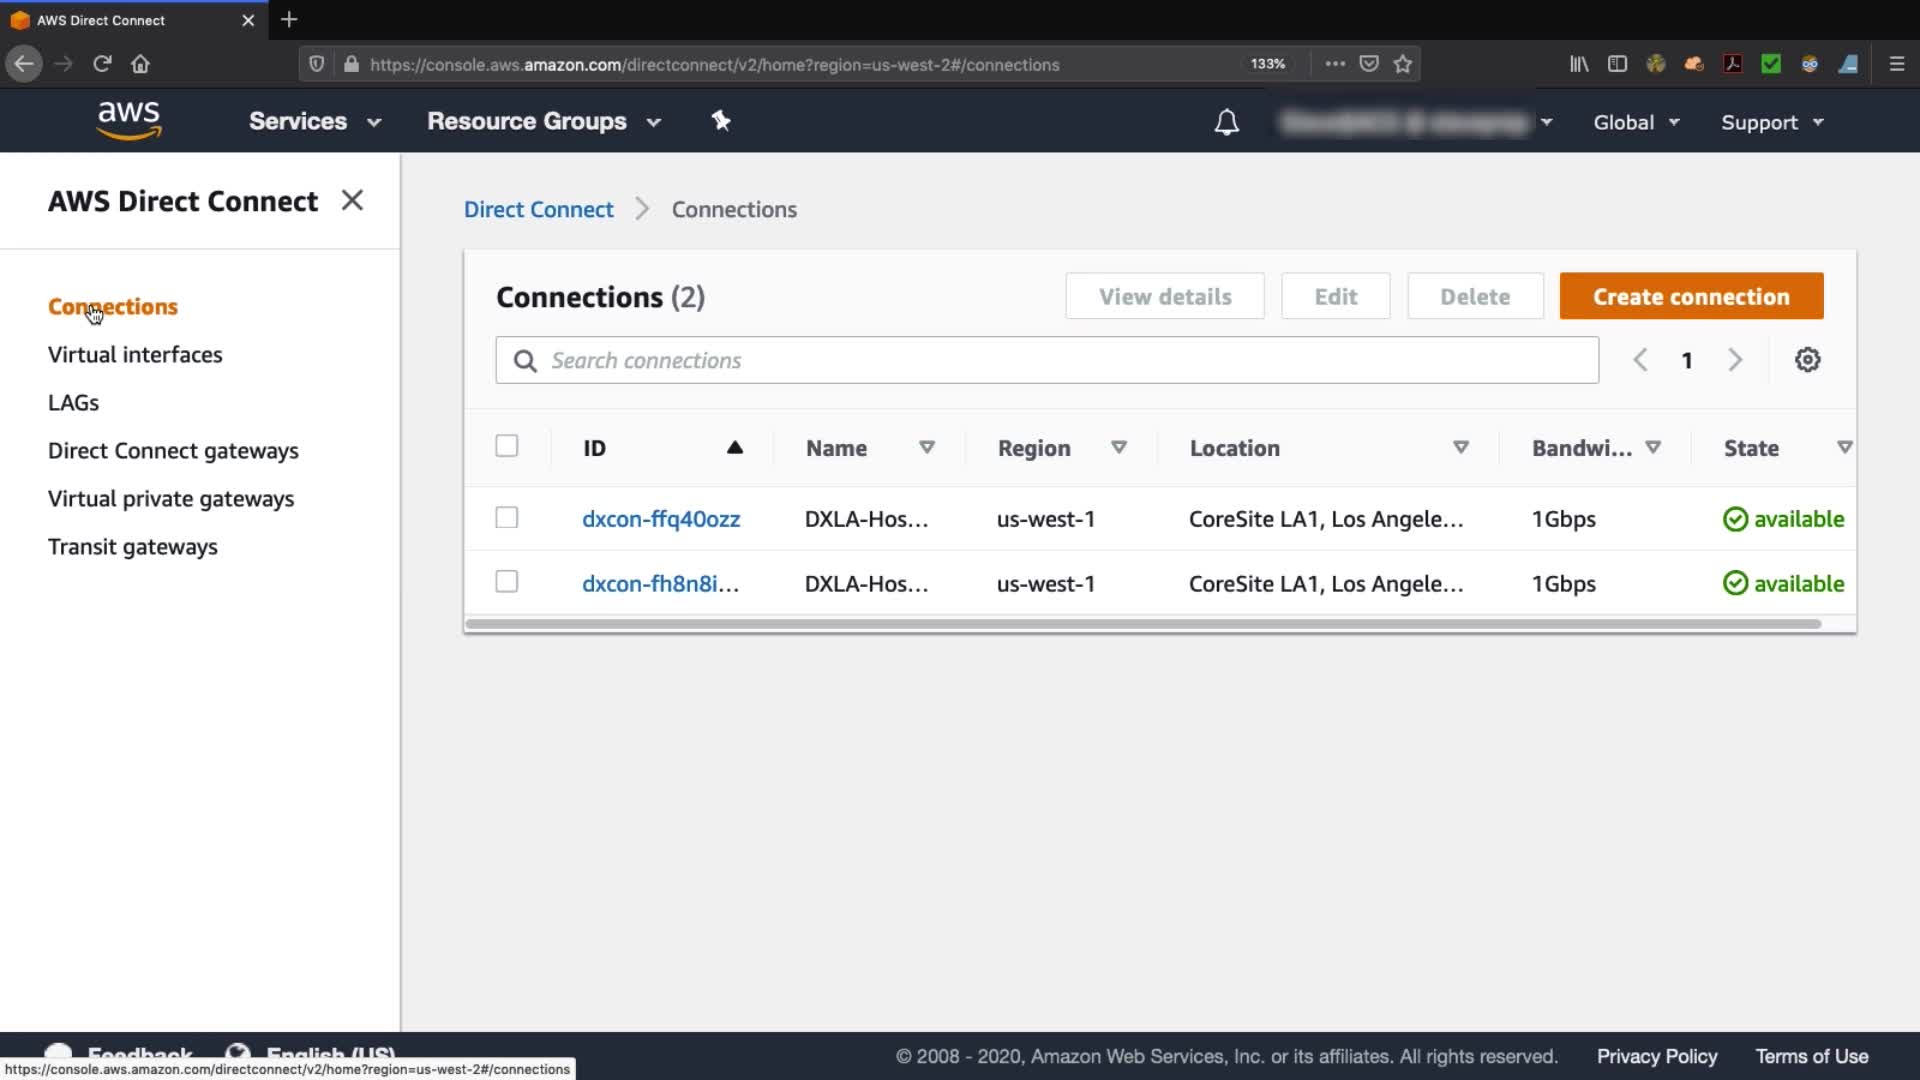The height and width of the screenshot is (1080, 1920).
Task: Check the dxcon-ffq40ozz row checkbox
Action: [x=507, y=518]
